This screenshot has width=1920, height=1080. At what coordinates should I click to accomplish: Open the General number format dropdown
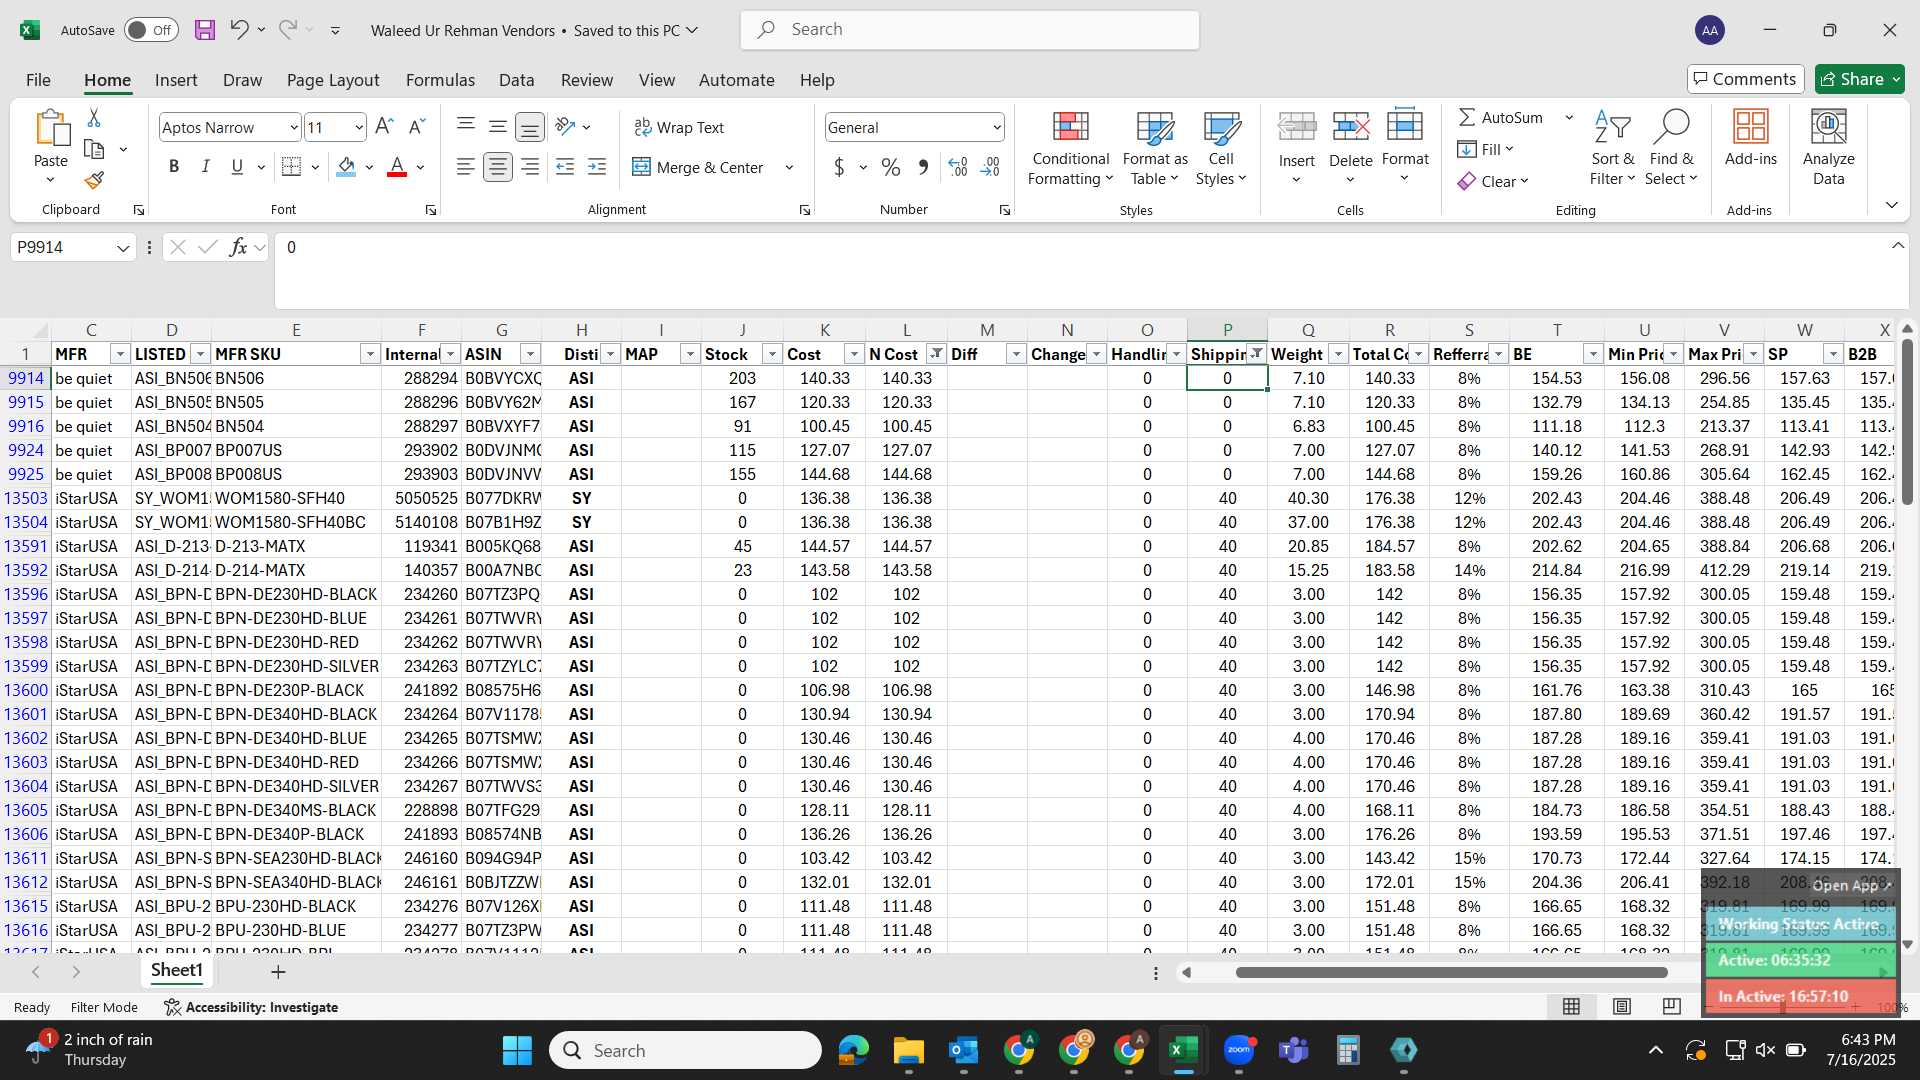click(997, 127)
